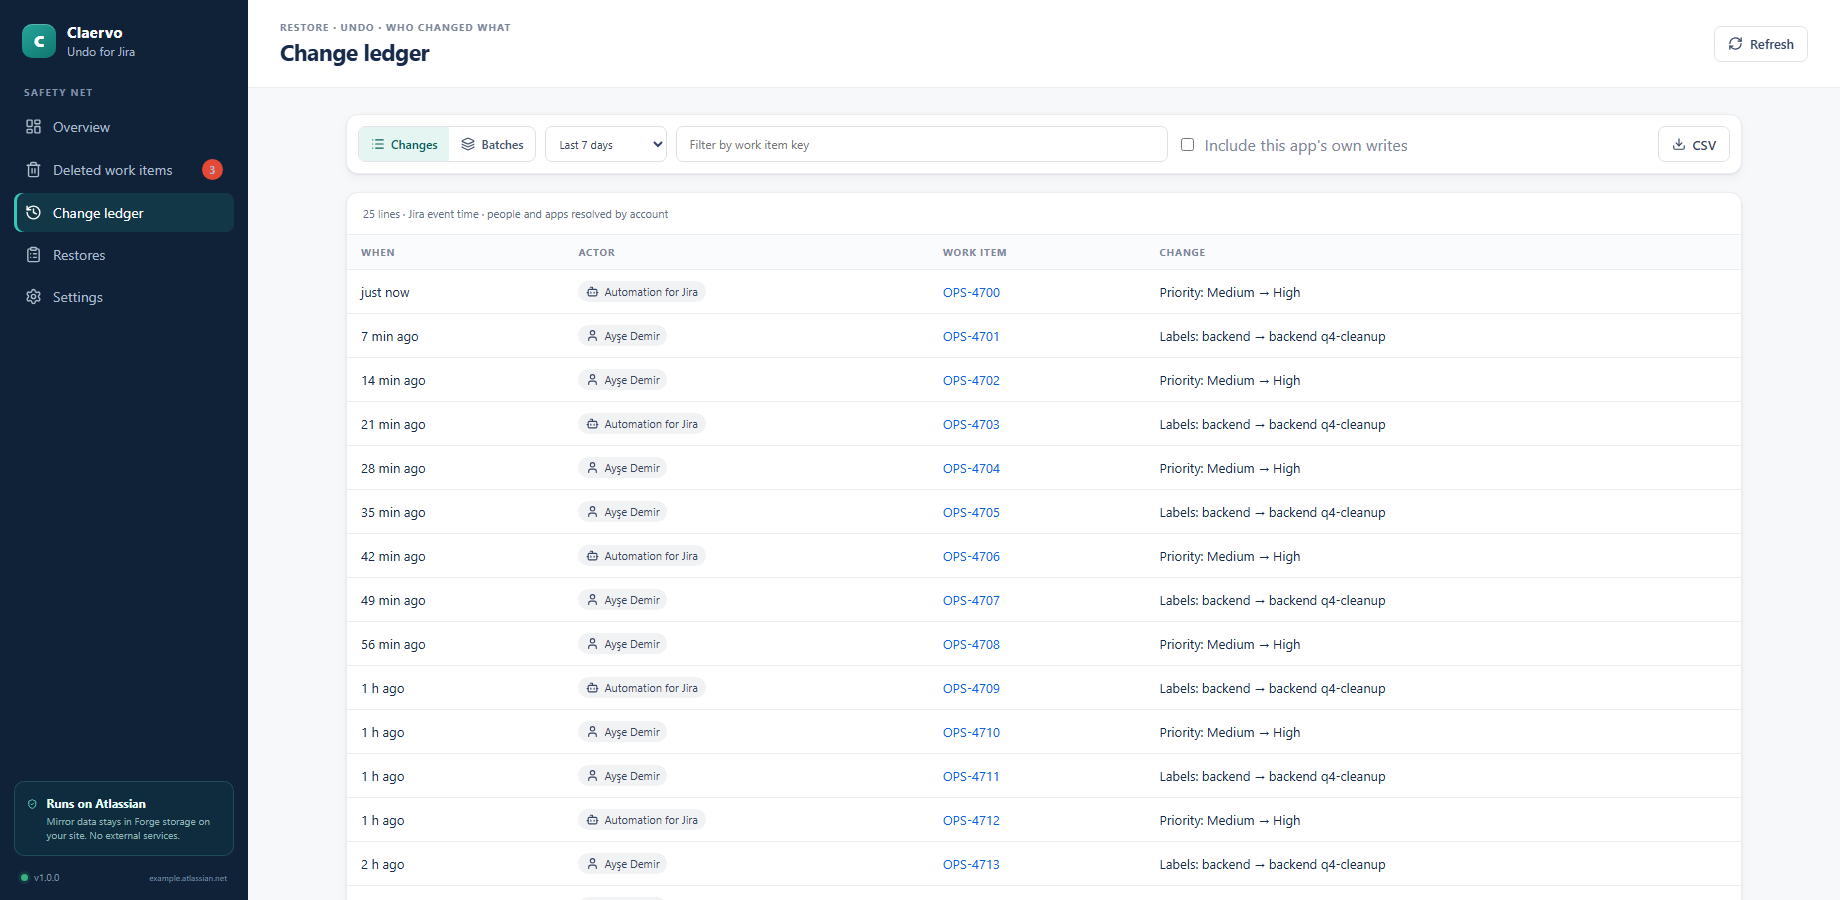
Task: Click the Runs on Atlassian heading
Action: (x=96, y=804)
